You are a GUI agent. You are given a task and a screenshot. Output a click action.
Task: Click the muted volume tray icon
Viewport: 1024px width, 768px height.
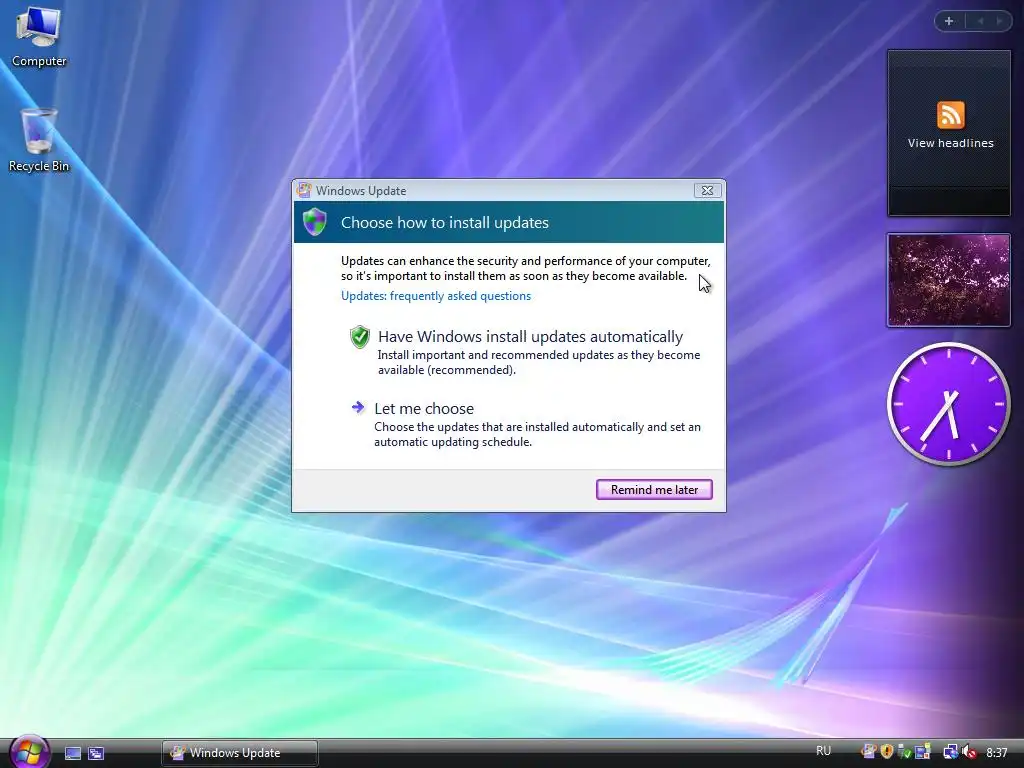[x=969, y=752]
